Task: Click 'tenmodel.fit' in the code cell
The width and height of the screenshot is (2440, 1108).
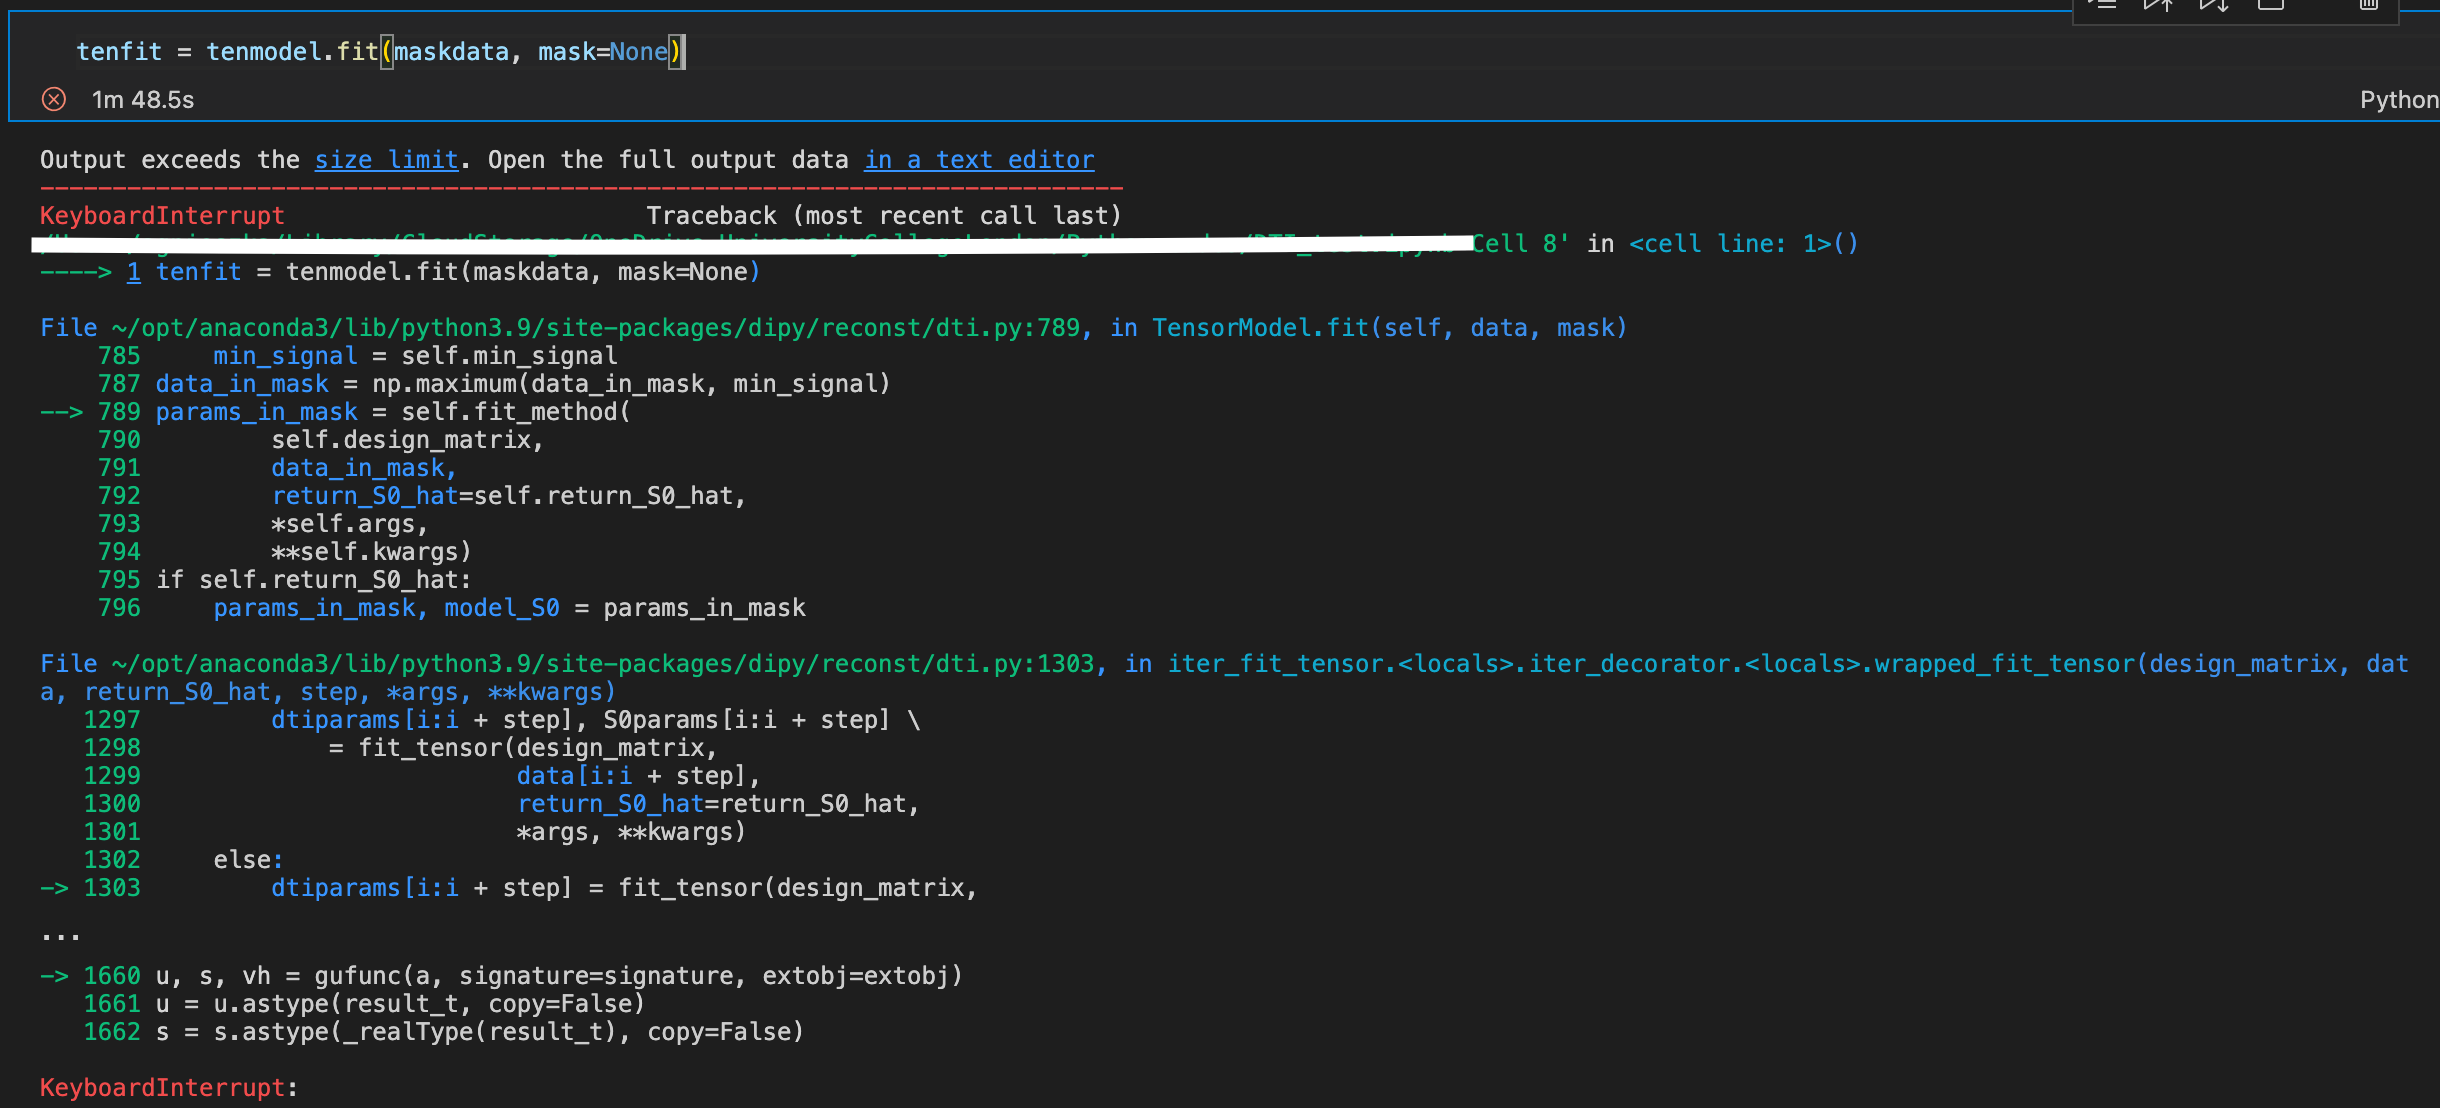Action: 292,52
